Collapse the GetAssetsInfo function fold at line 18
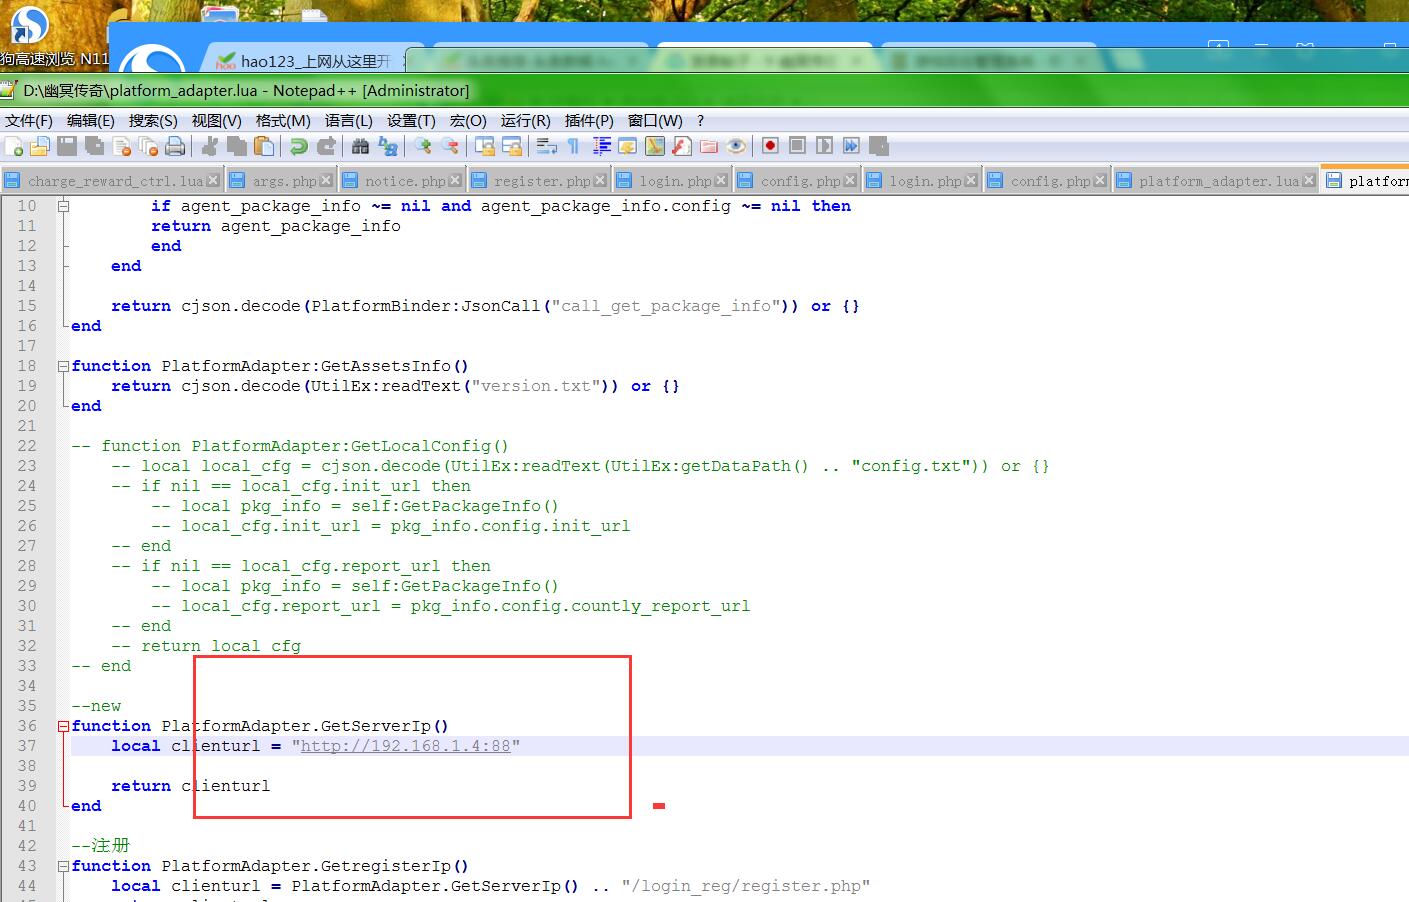The image size is (1409, 902). 63,366
